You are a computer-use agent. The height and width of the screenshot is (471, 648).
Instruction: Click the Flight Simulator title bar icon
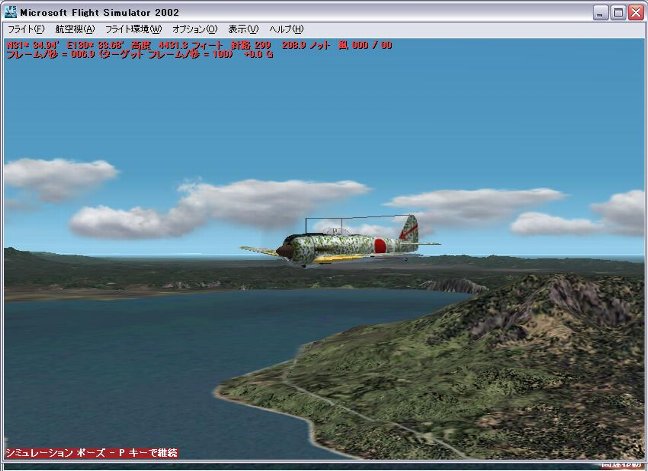click(12, 12)
